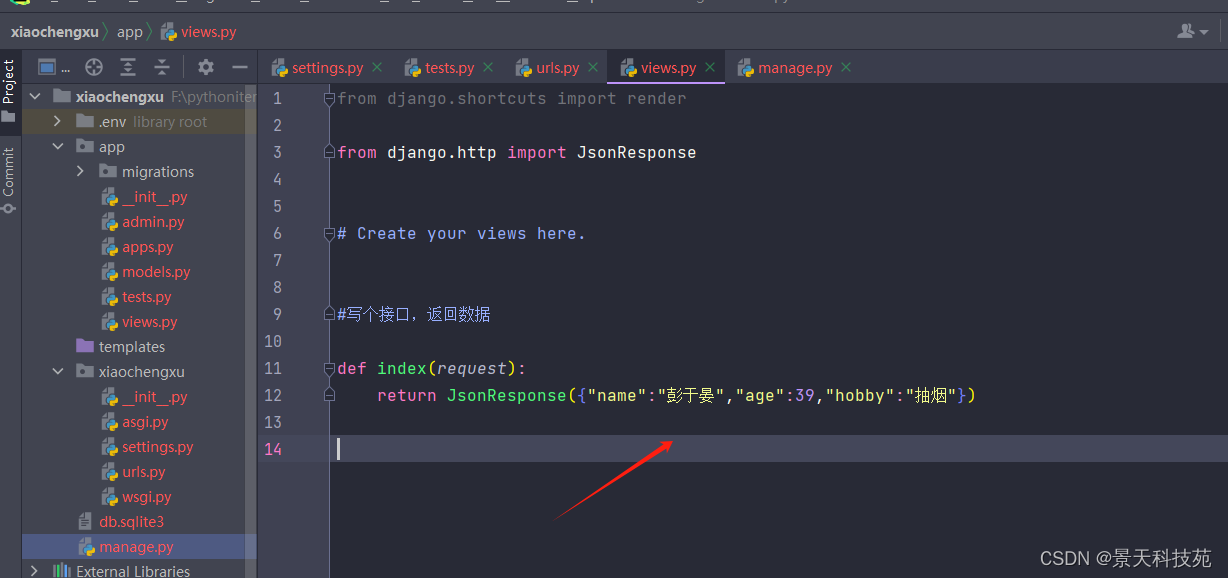Click the 'index' function name
The height and width of the screenshot is (578, 1228).
(402, 368)
